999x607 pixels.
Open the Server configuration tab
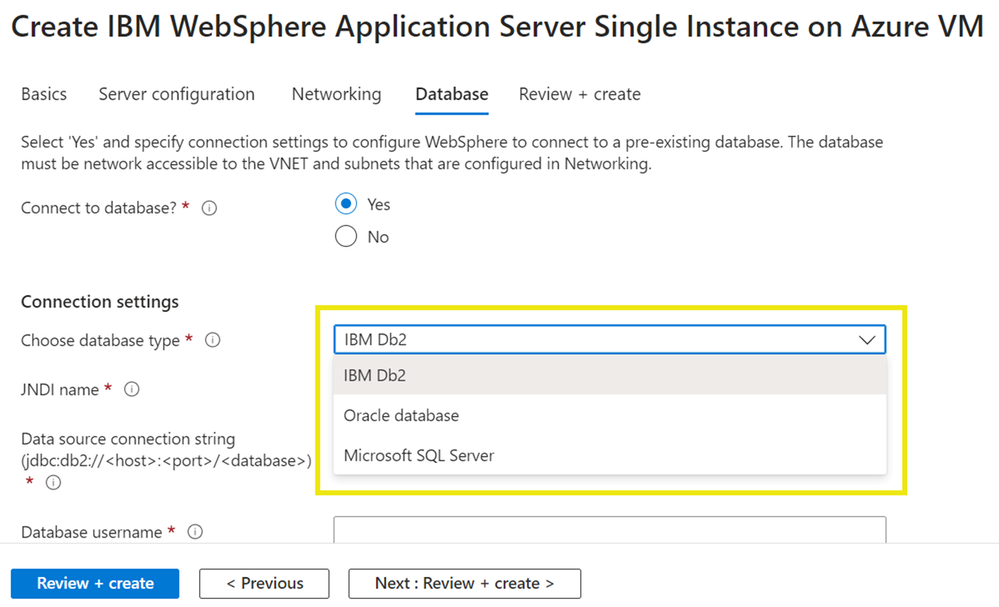coord(176,94)
